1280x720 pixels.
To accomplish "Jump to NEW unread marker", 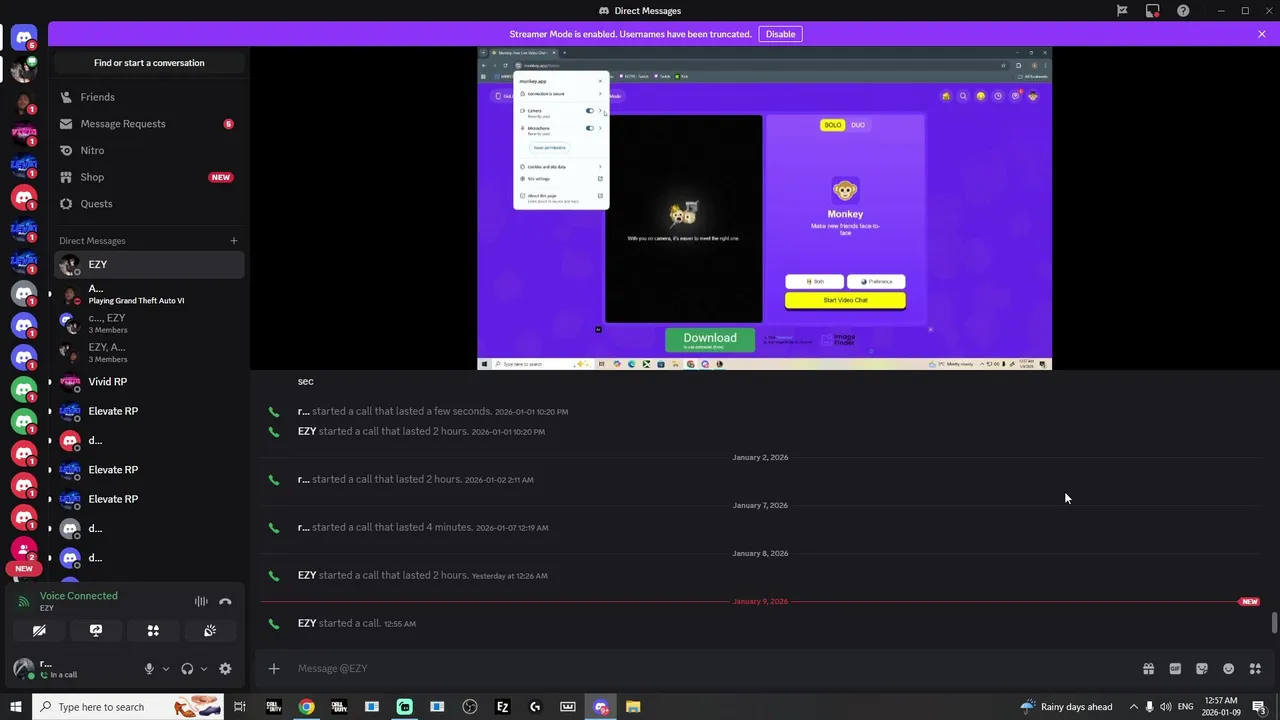I will click(1249, 602).
